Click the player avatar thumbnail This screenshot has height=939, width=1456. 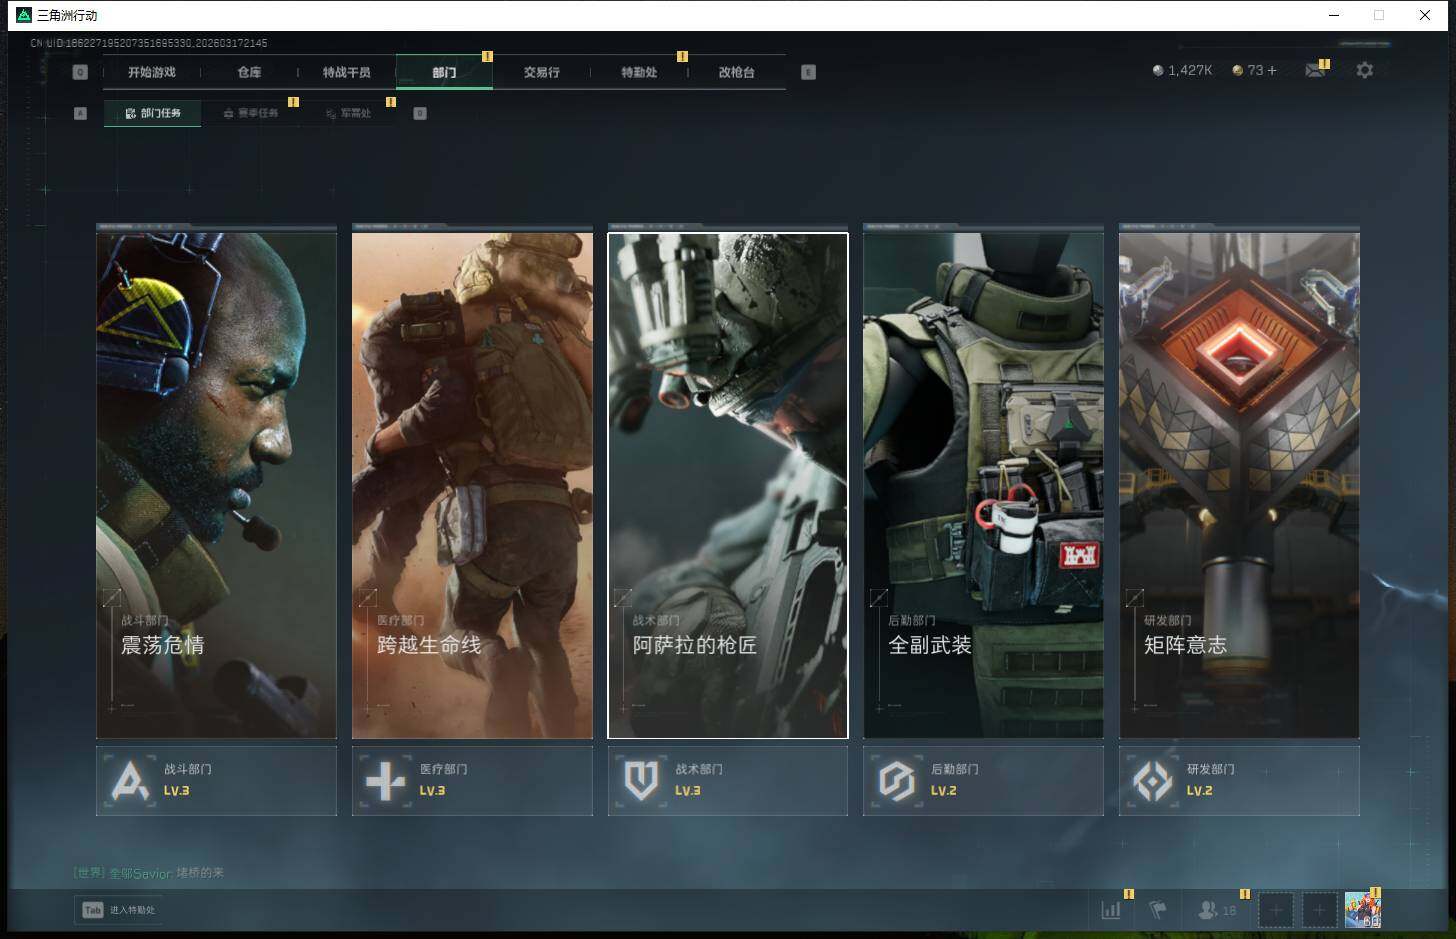1362,910
